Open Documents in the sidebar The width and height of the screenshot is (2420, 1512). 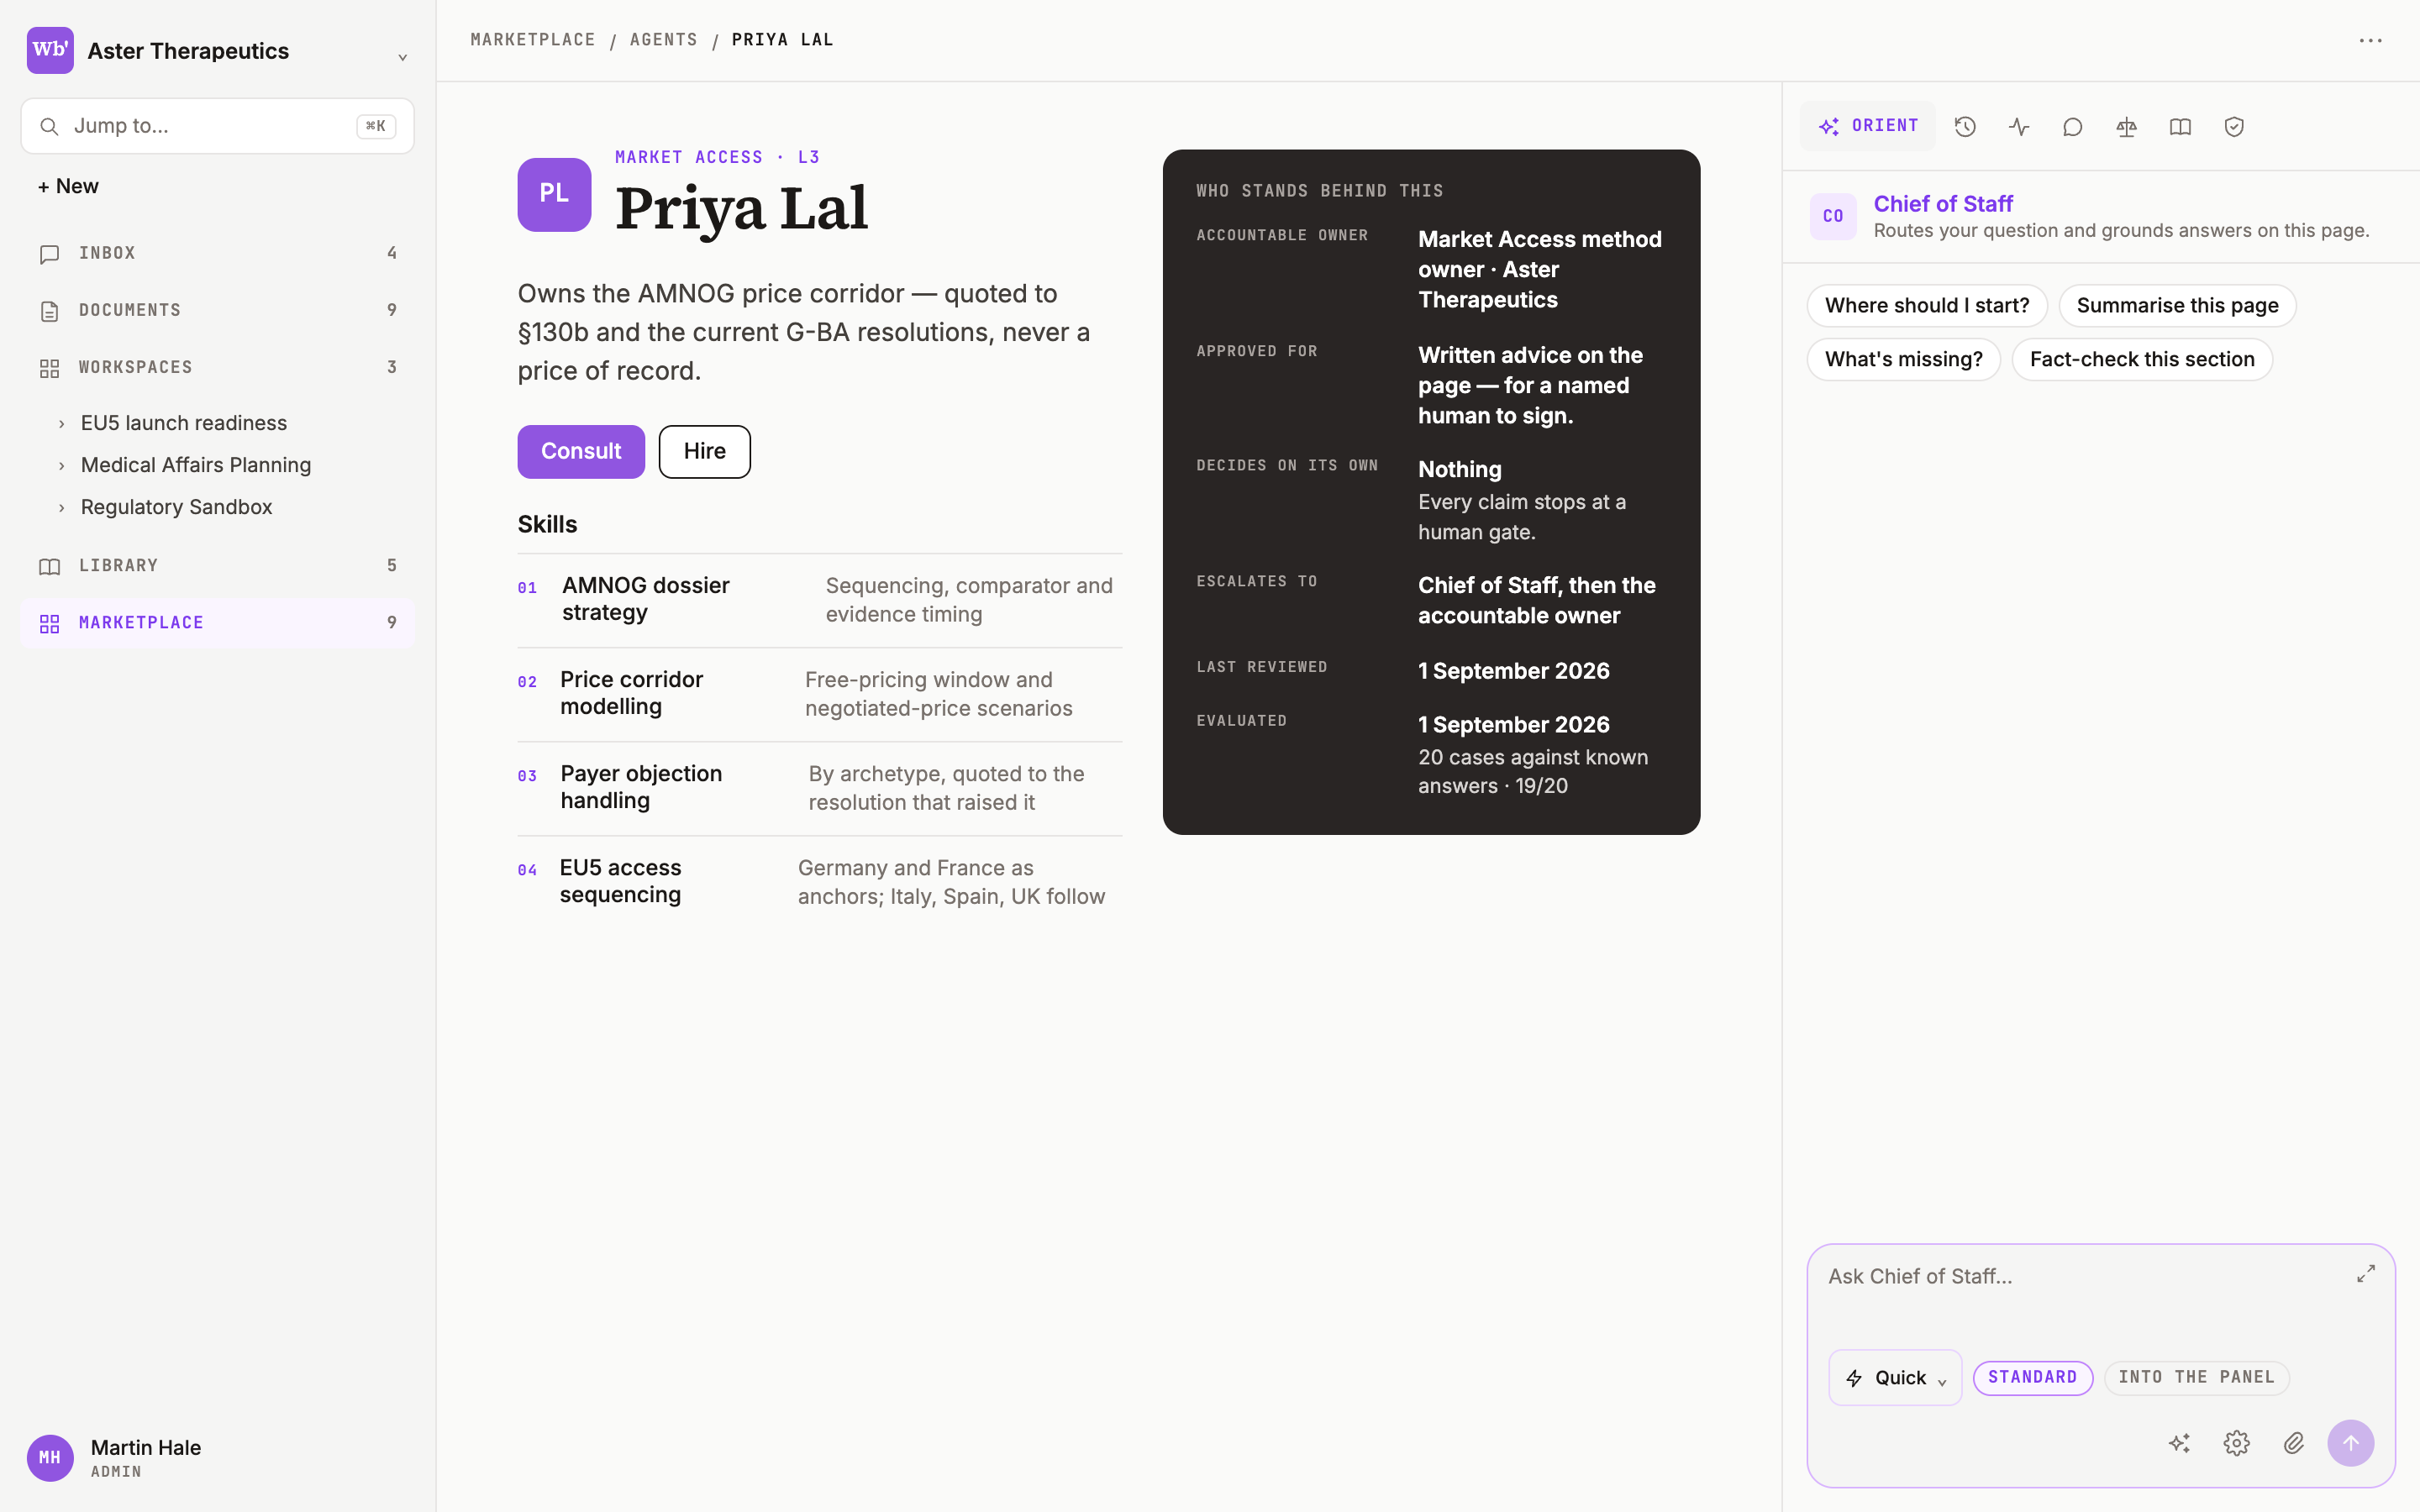(x=217, y=310)
